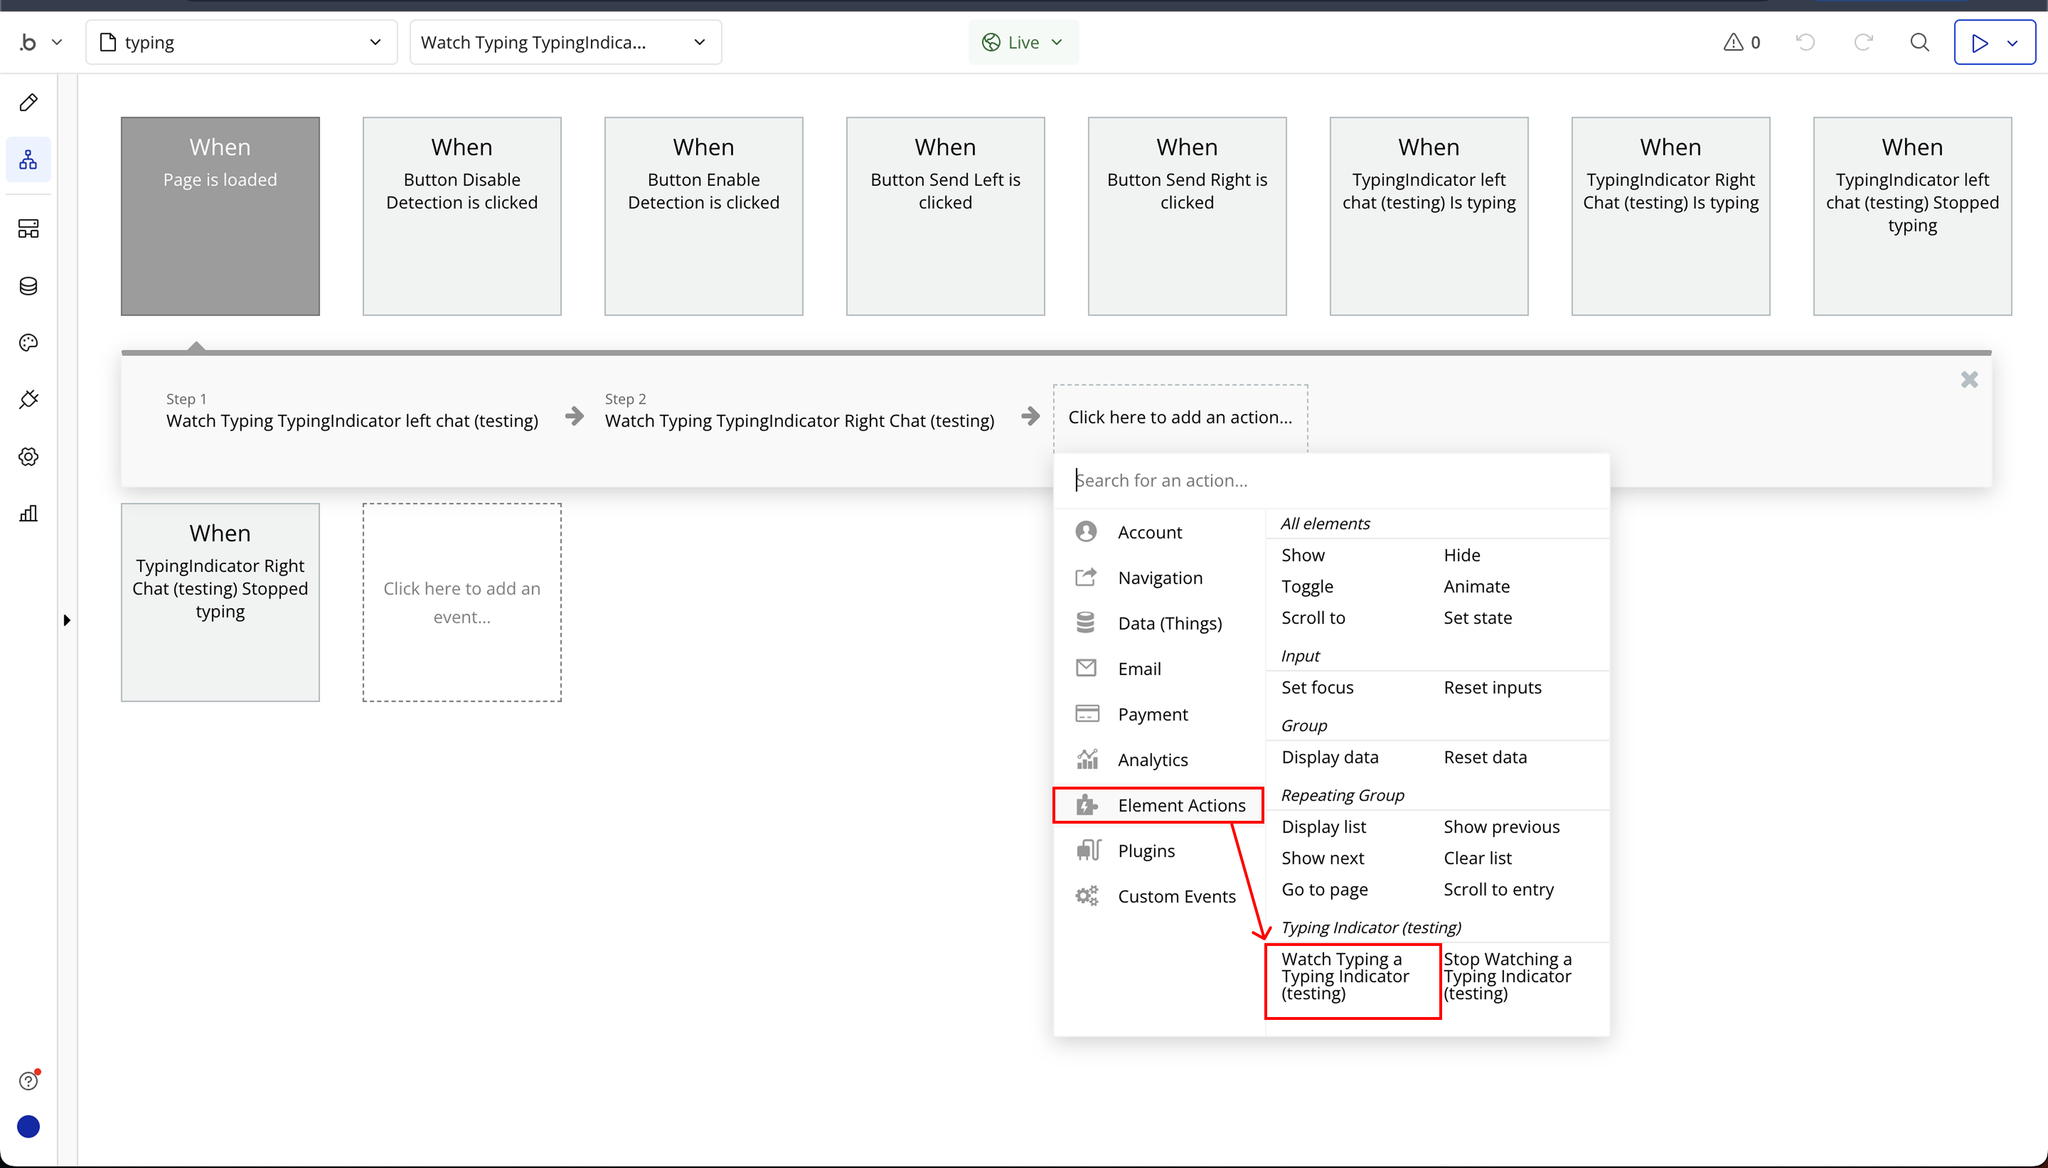Open the Plugins plug icon in sidebar
The width and height of the screenshot is (2048, 1168).
(29, 400)
